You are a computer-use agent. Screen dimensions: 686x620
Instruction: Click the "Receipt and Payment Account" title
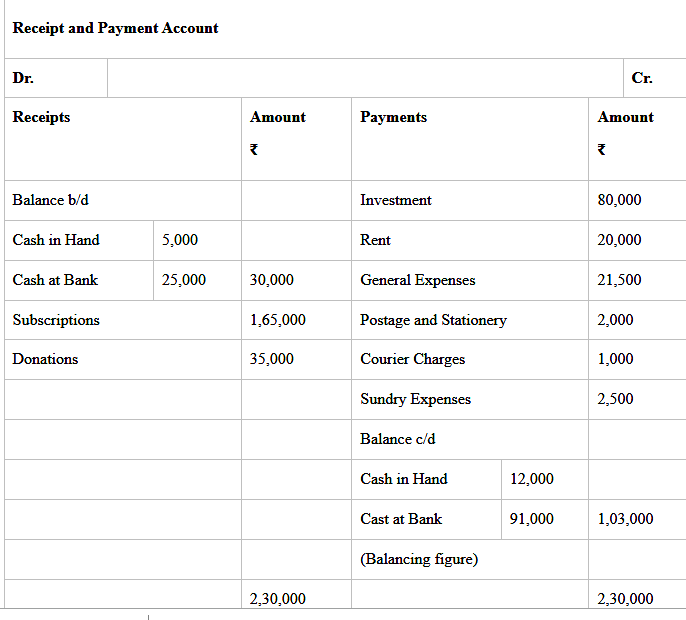tap(115, 28)
